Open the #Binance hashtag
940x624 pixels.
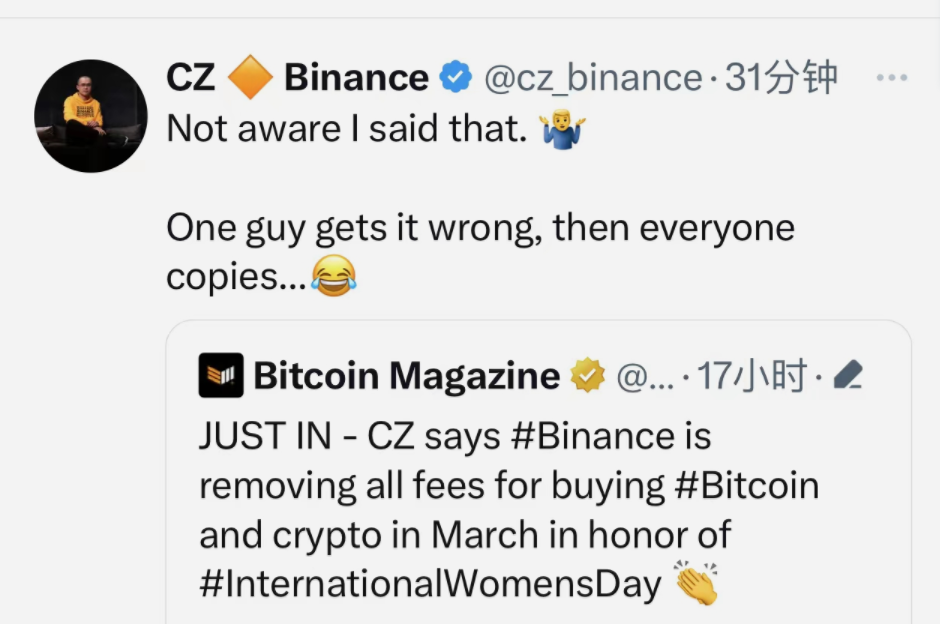click(592, 436)
